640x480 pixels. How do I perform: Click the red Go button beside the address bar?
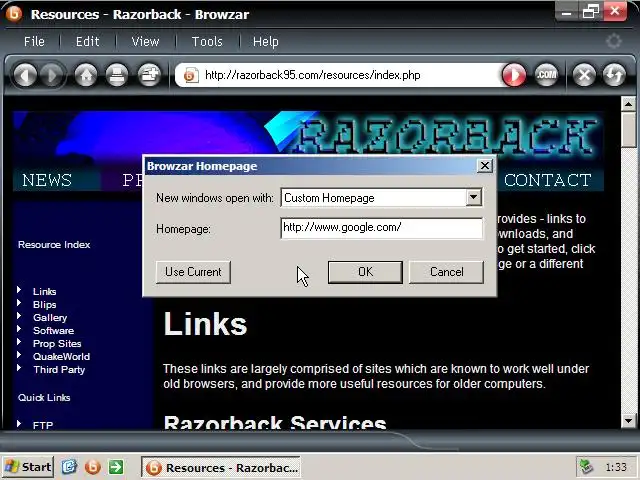513,75
